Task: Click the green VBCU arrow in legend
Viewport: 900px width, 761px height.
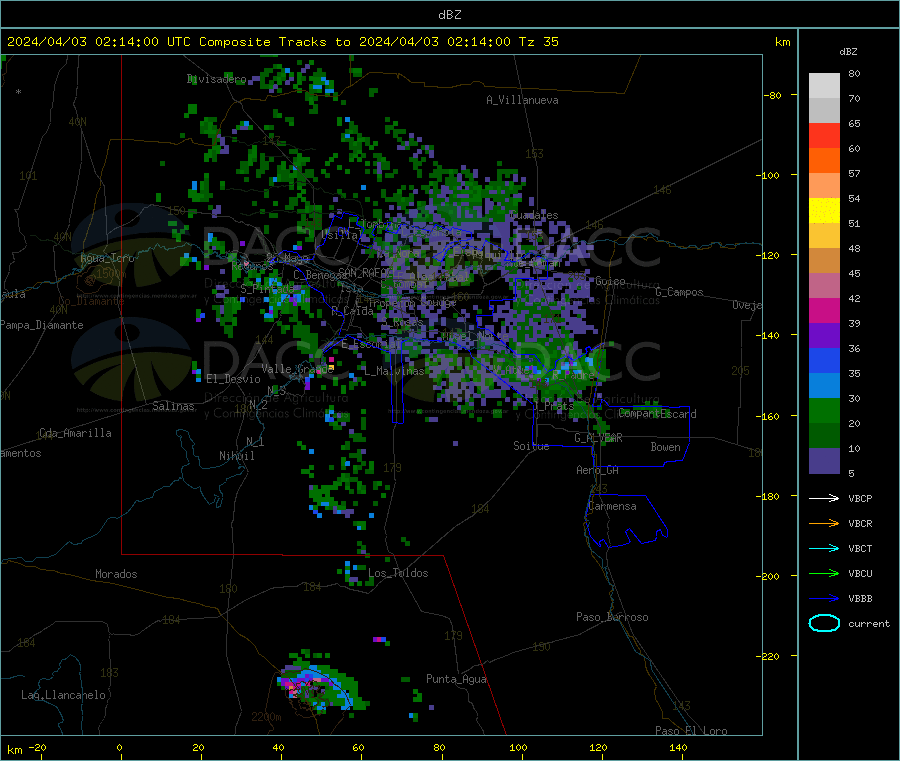Action: 824,573
